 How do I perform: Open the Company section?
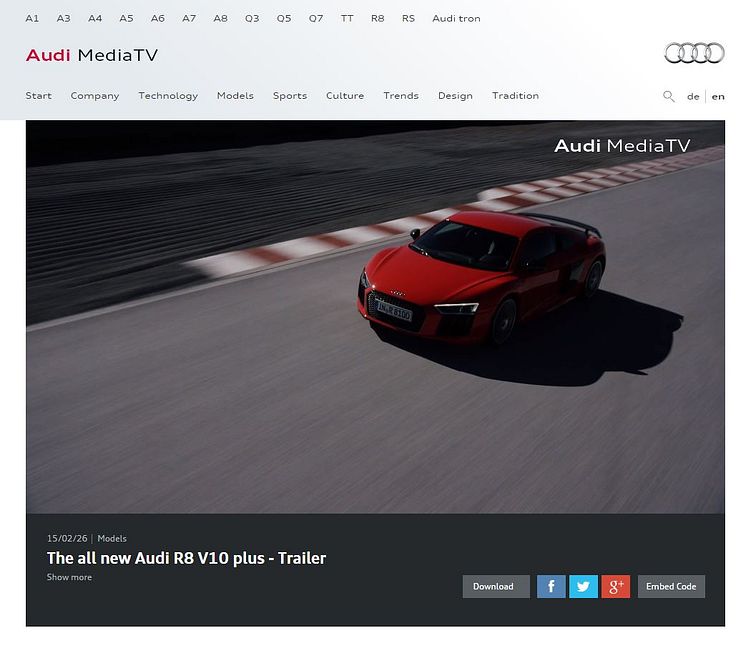(95, 96)
